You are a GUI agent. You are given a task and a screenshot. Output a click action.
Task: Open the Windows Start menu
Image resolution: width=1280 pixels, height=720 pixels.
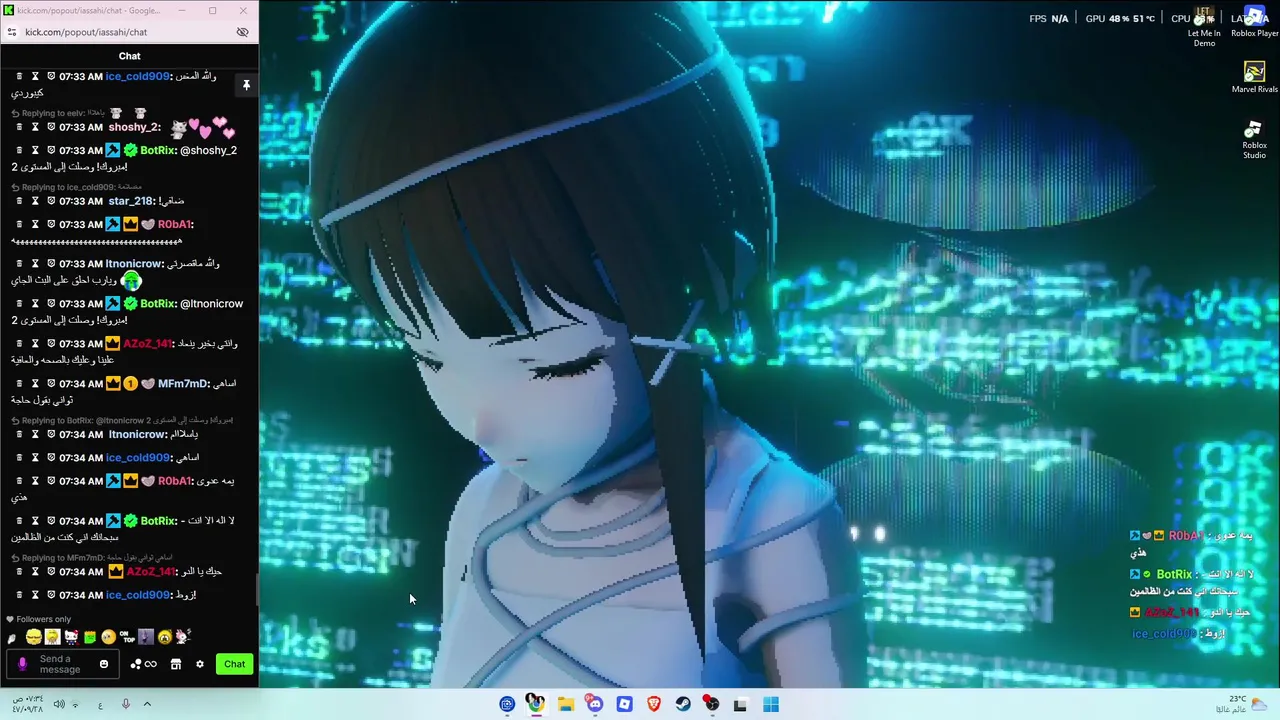click(771, 704)
